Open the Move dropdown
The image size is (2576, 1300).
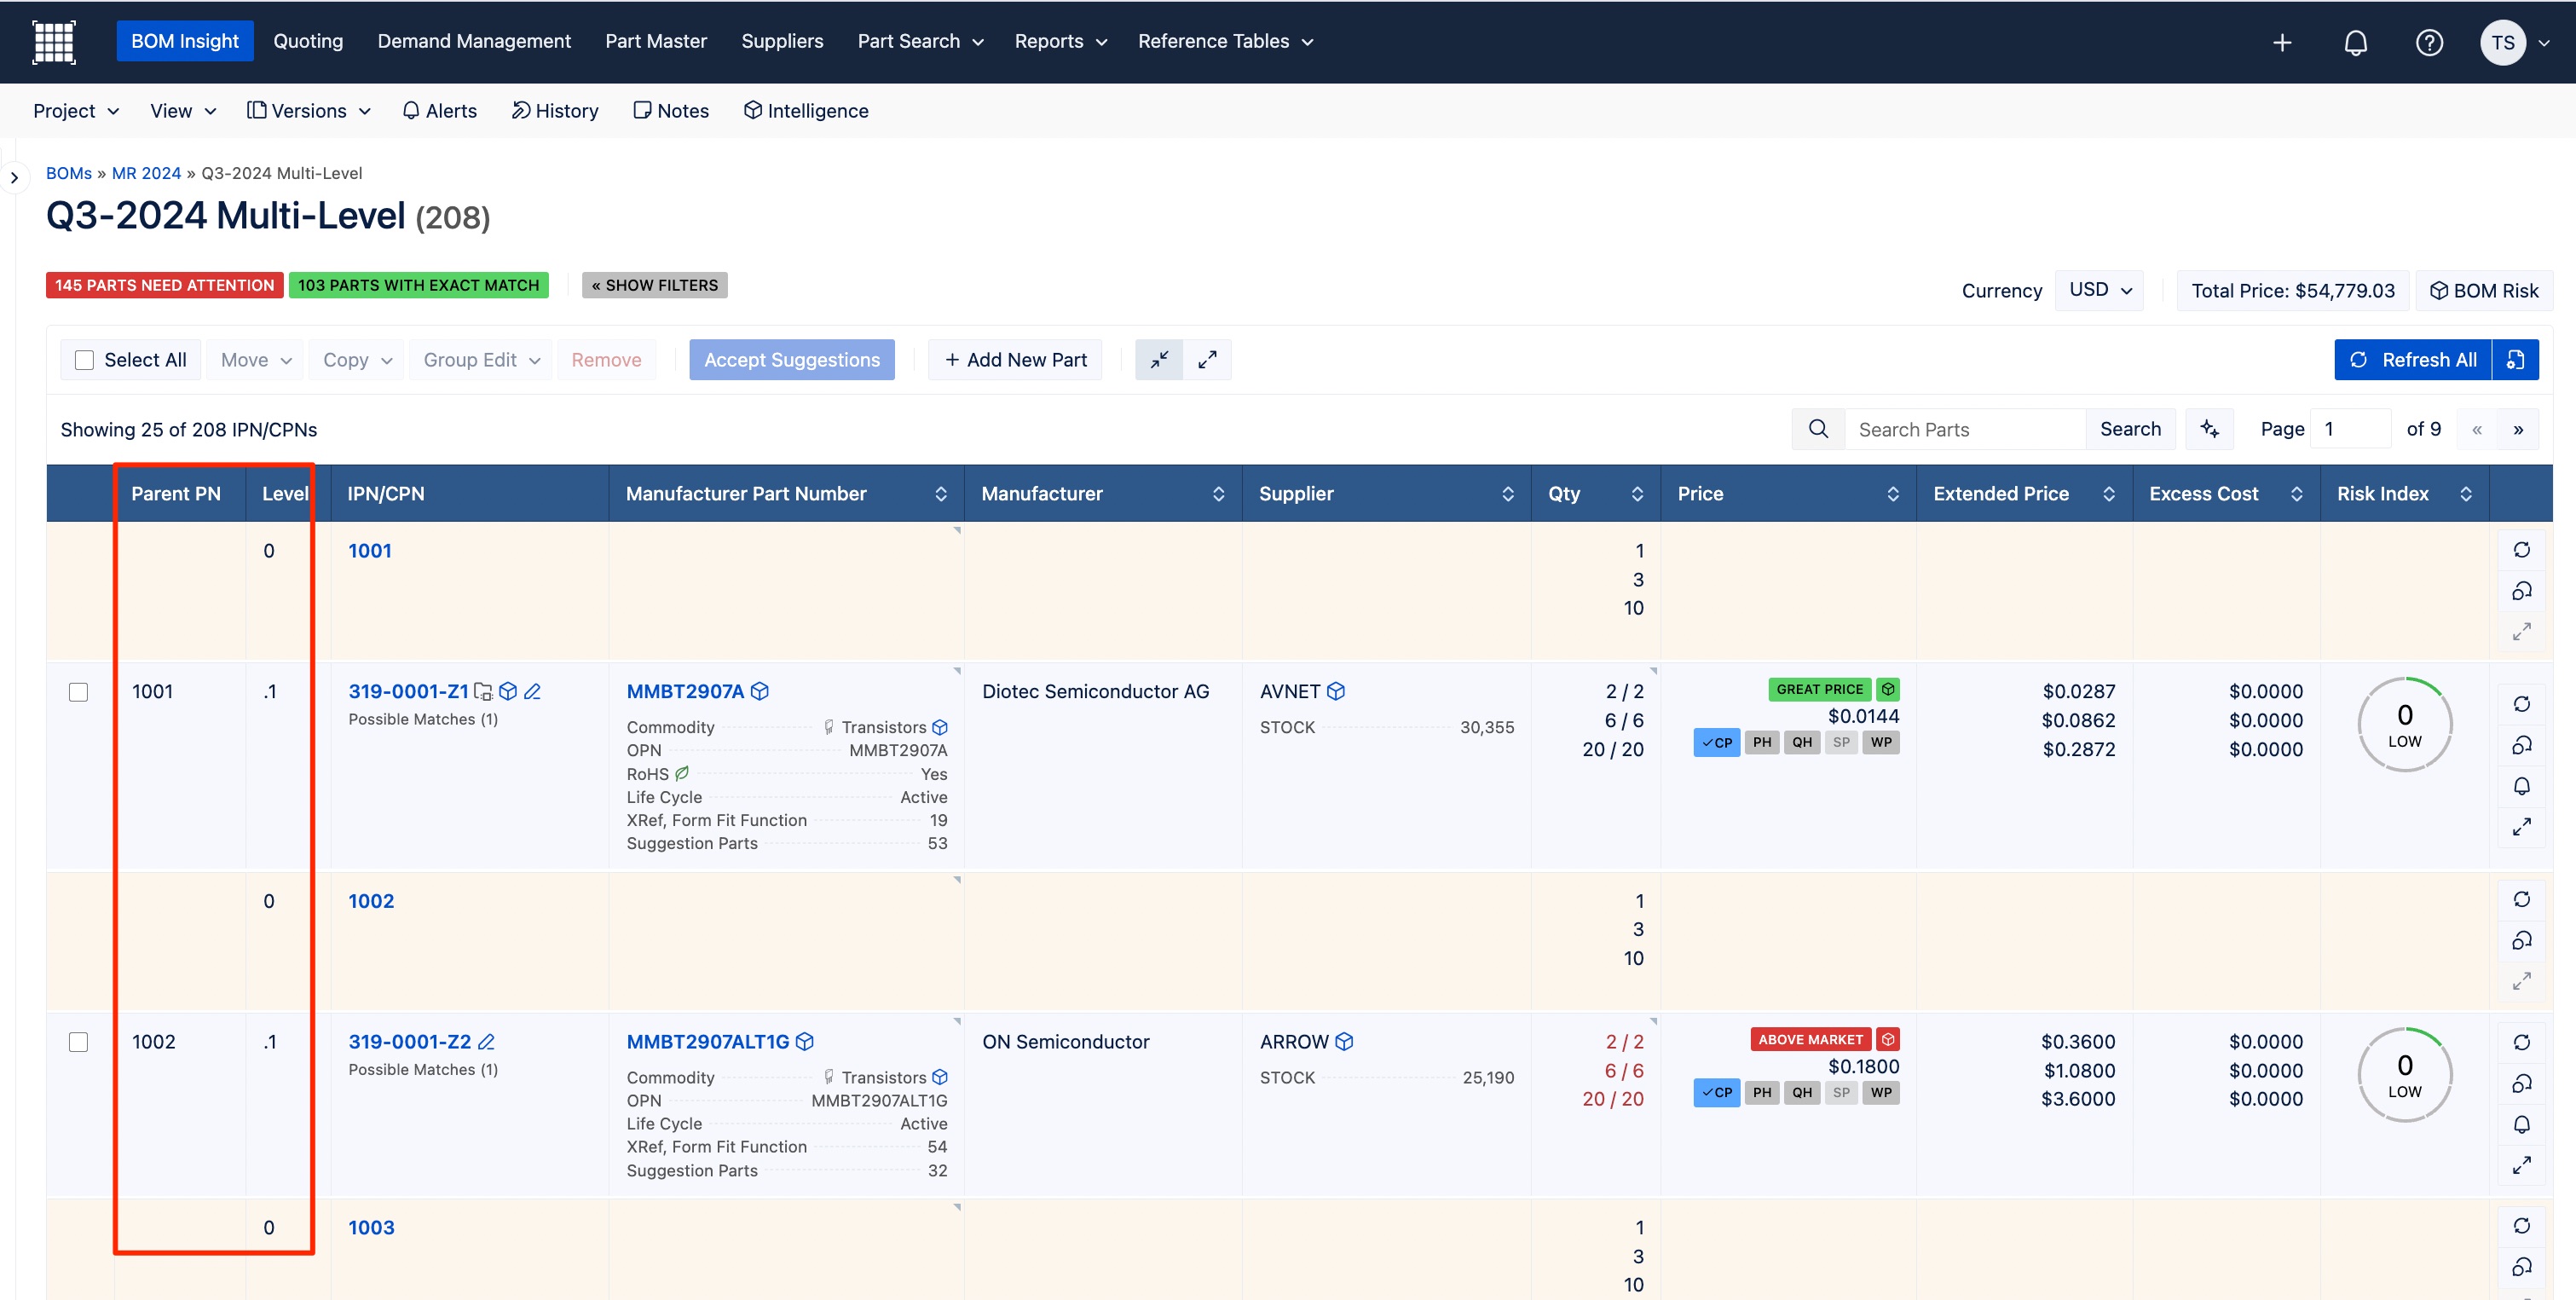[x=256, y=360]
